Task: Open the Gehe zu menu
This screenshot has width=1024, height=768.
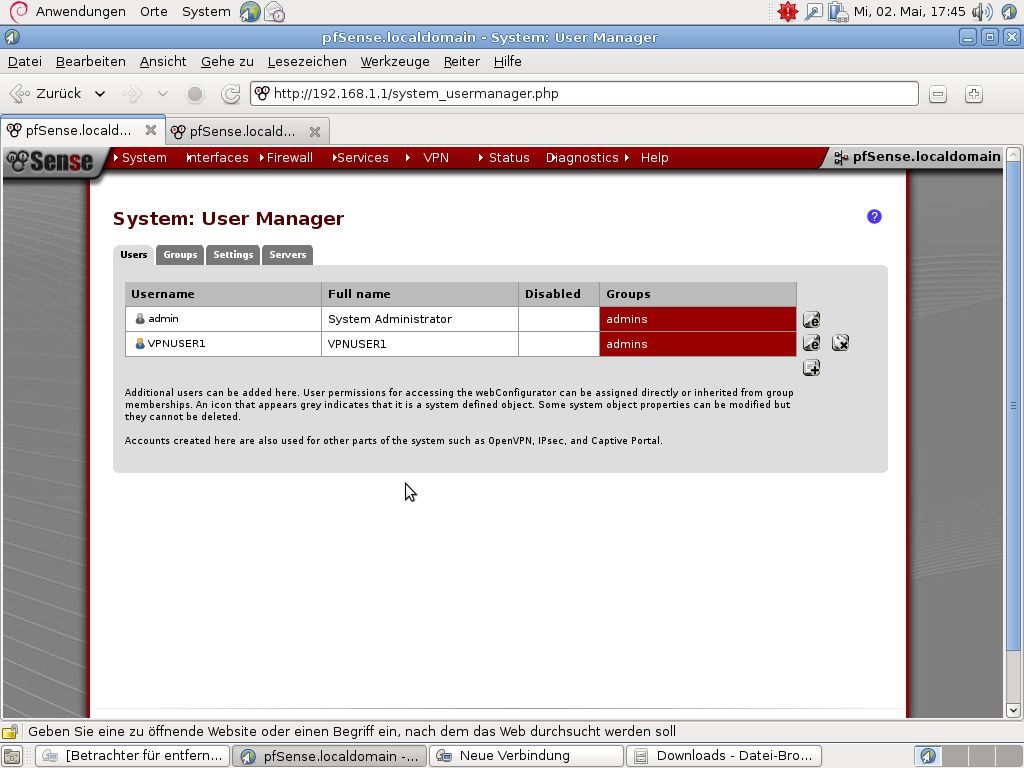Action: (227, 61)
